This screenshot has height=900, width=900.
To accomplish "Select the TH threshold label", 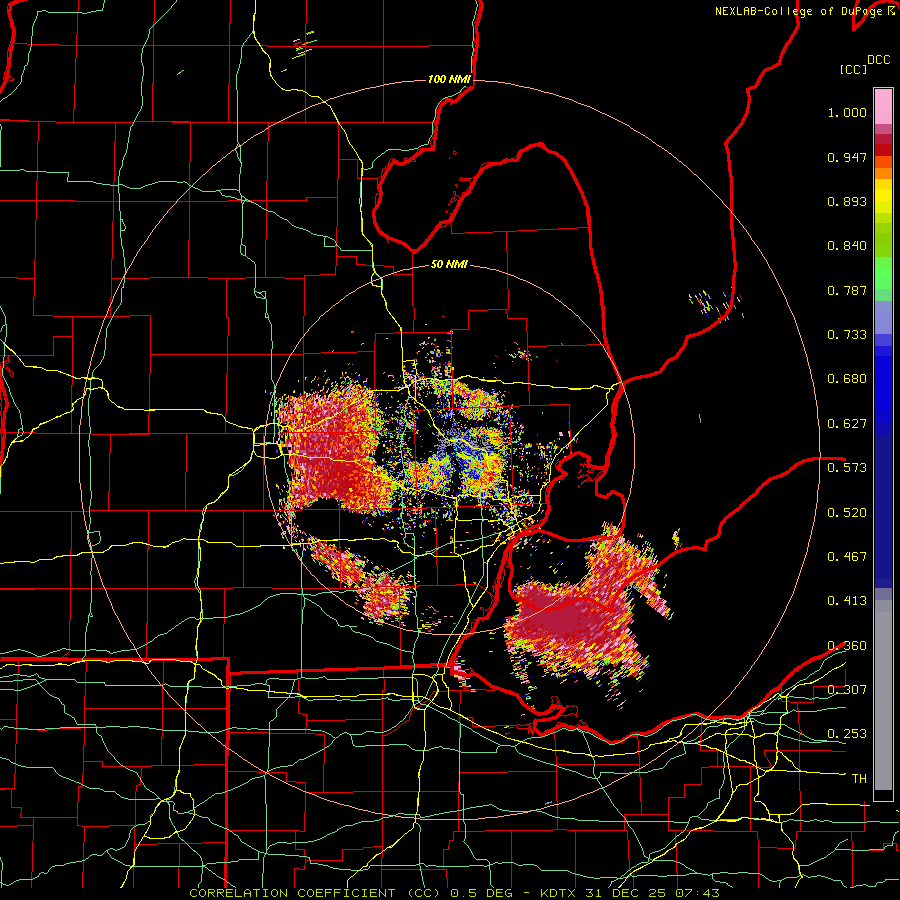I will coord(859,779).
